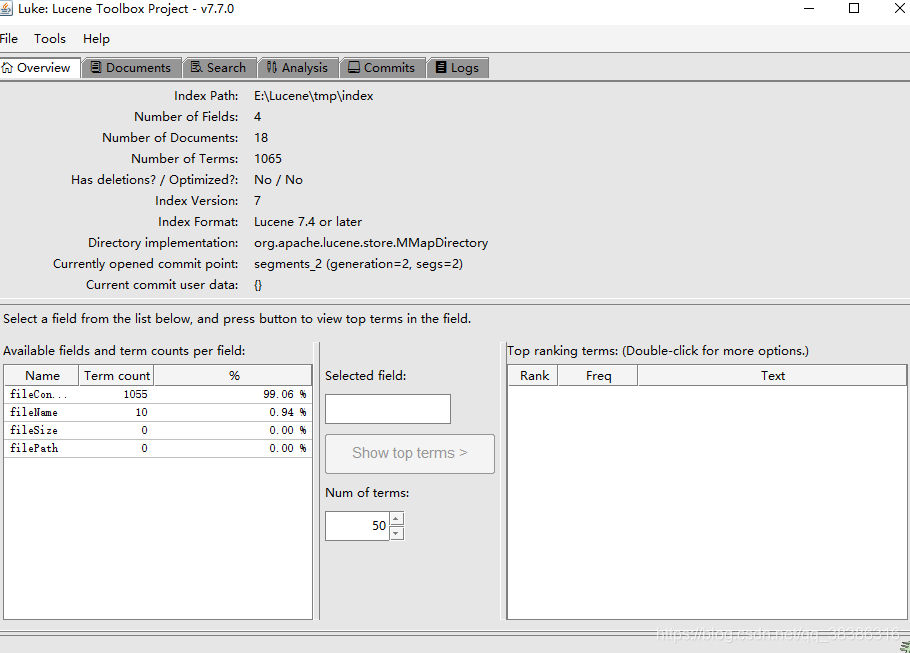Click the Logs tab icon
This screenshot has width=910, height=653.
(441, 67)
